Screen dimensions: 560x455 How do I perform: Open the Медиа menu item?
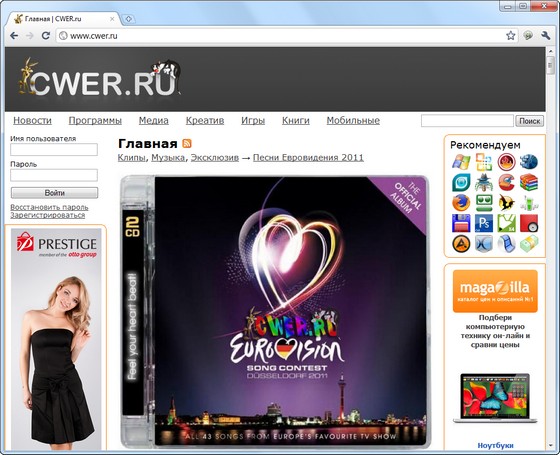[154, 121]
